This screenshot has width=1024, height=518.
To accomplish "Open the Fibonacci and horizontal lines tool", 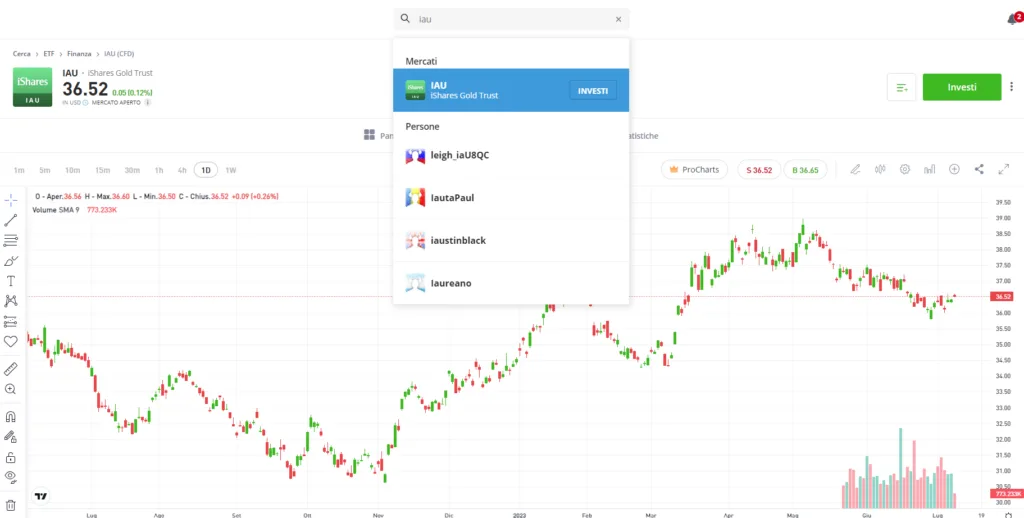I will tap(10, 240).
